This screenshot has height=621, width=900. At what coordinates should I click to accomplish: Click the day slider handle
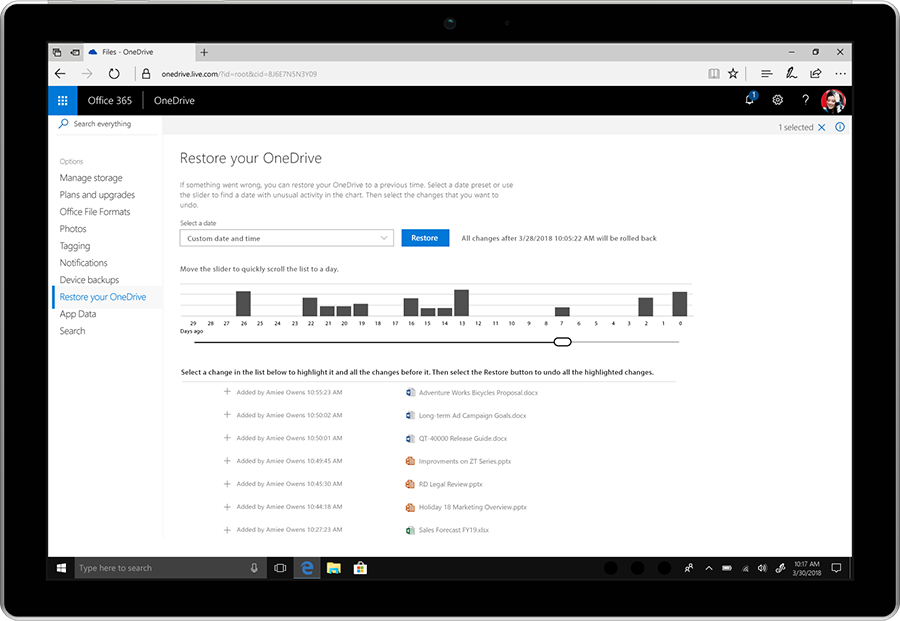tap(562, 341)
